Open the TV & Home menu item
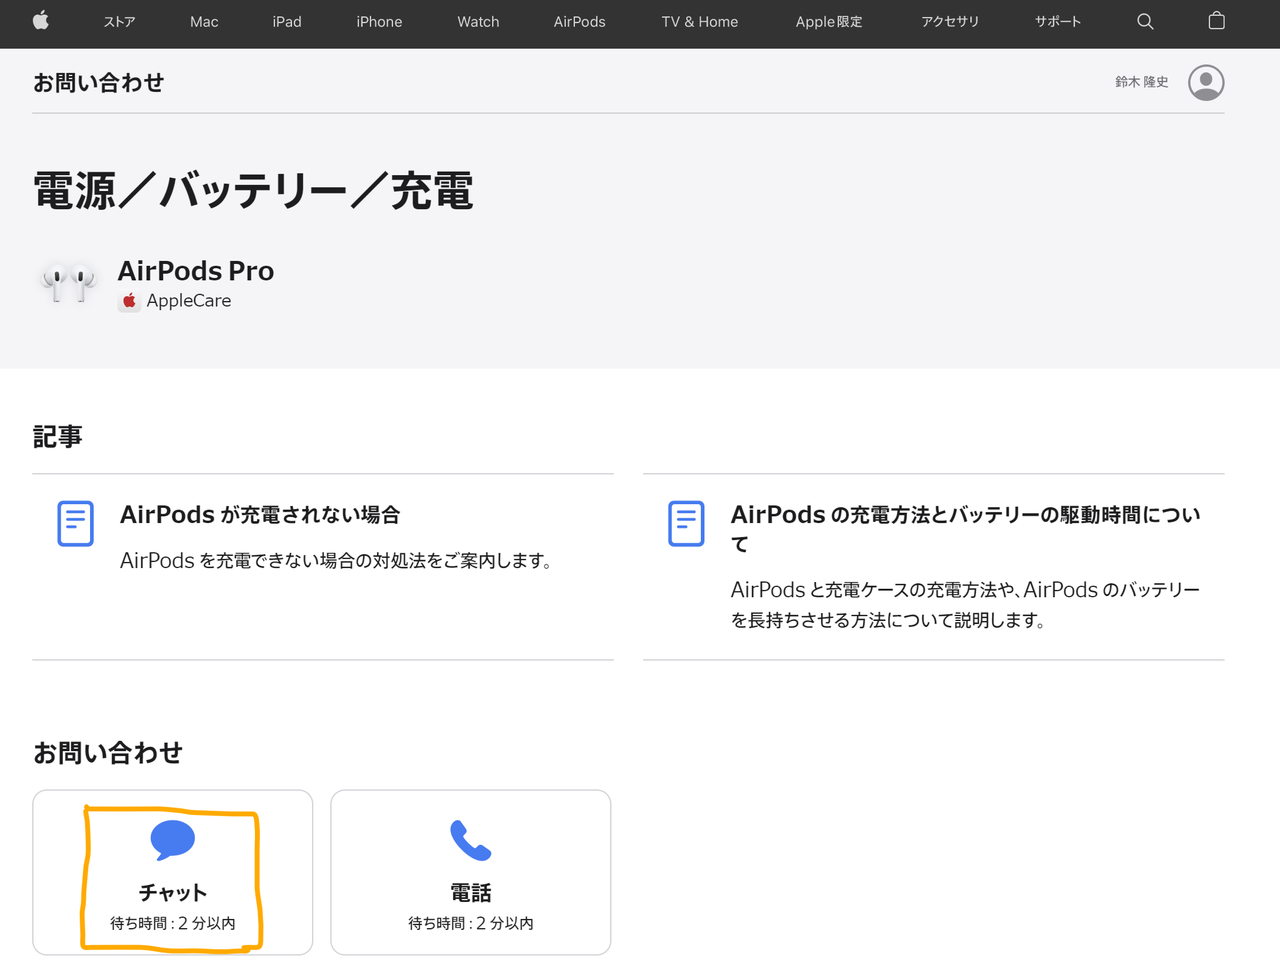This screenshot has width=1280, height=978. click(x=700, y=21)
